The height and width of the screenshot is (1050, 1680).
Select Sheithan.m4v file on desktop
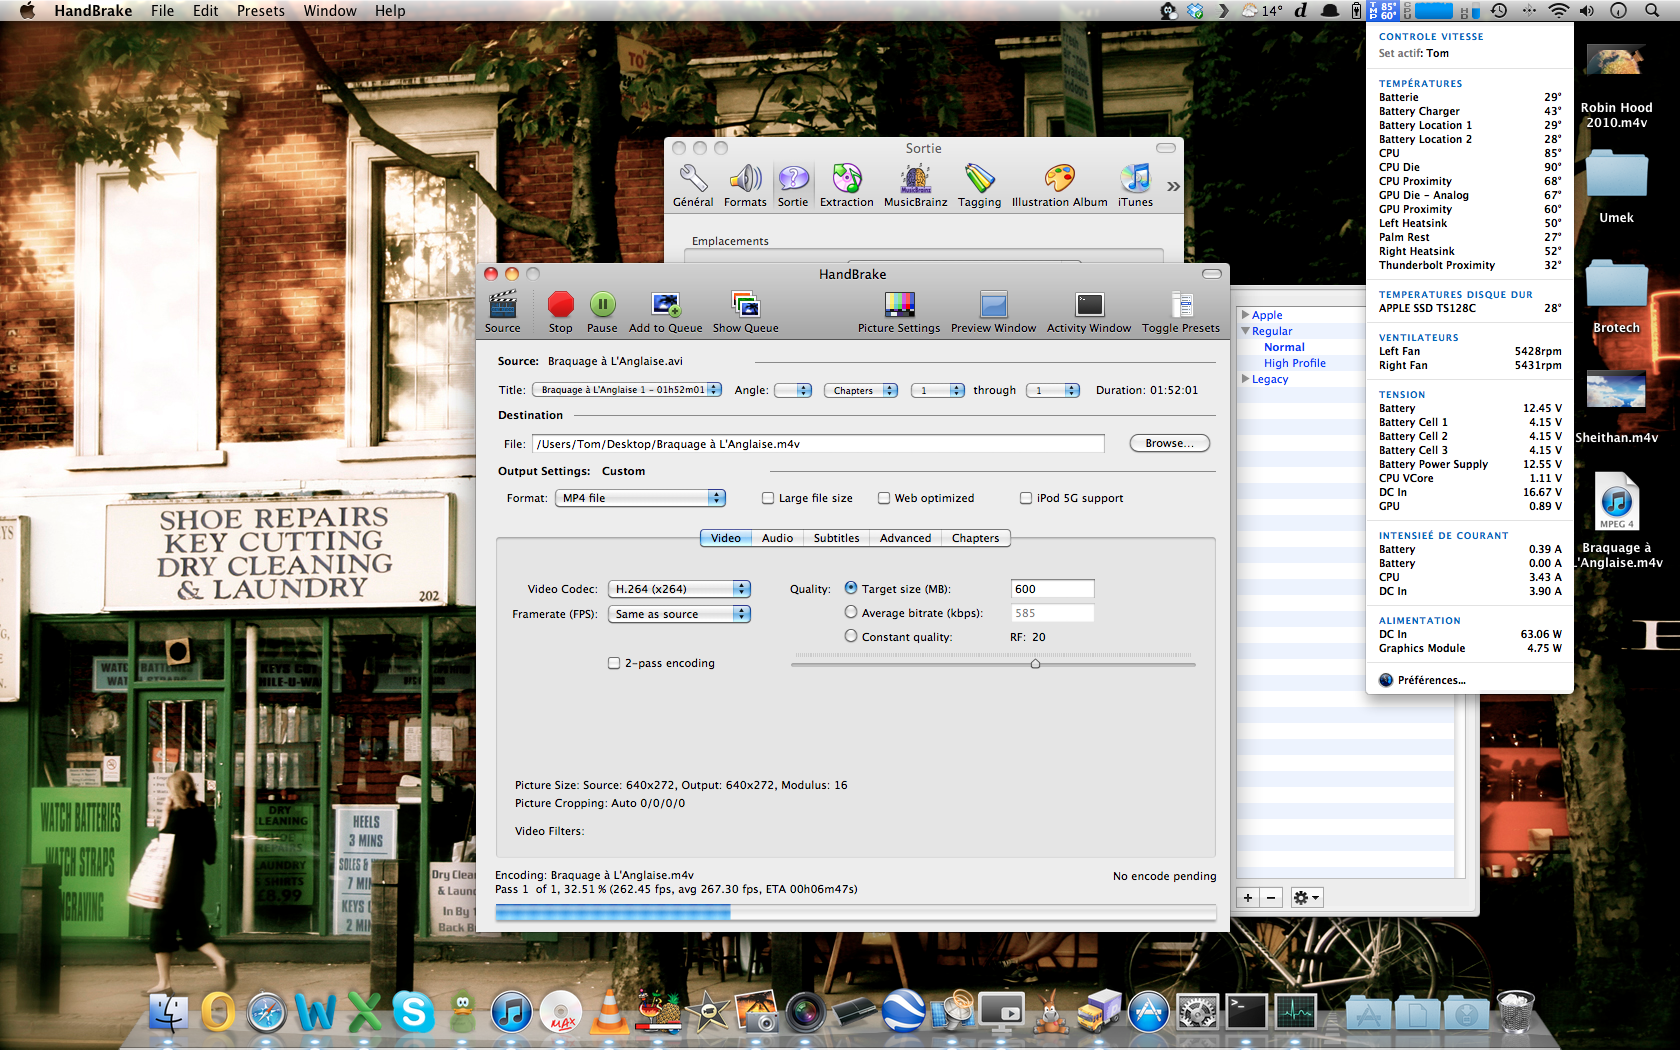tap(1616, 407)
